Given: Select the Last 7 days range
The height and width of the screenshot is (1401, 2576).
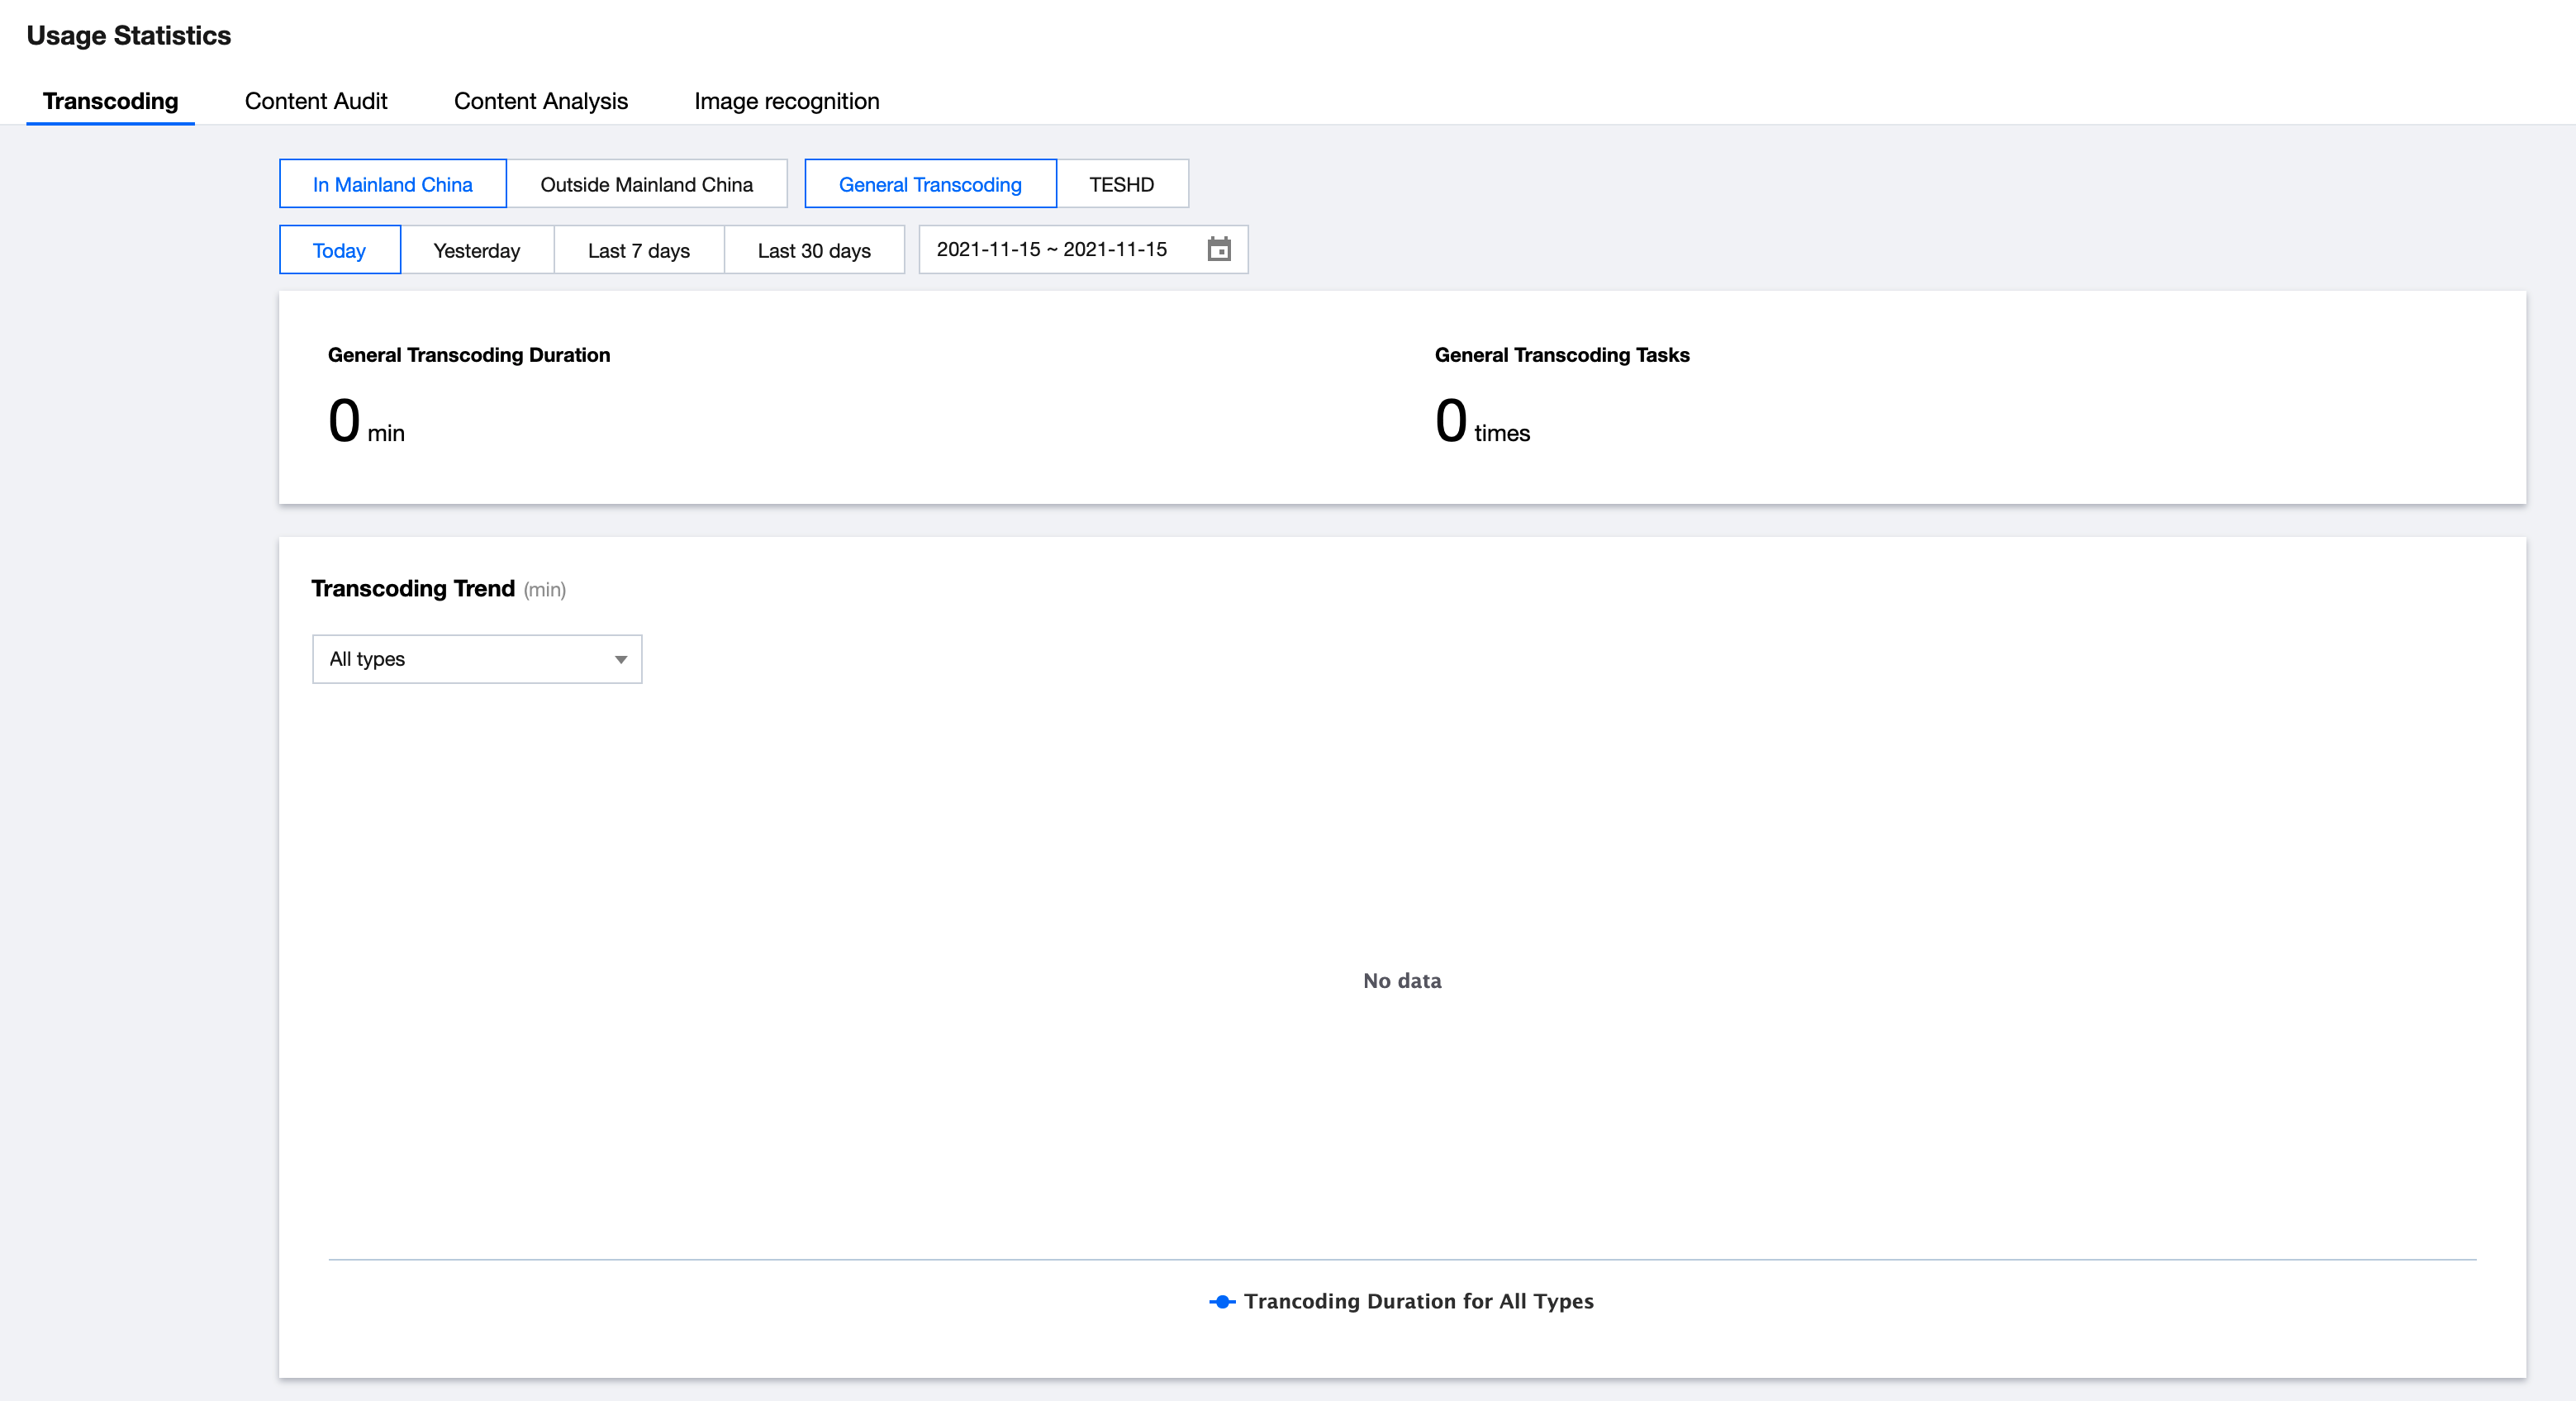Looking at the screenshot, I should click(638, 250).
